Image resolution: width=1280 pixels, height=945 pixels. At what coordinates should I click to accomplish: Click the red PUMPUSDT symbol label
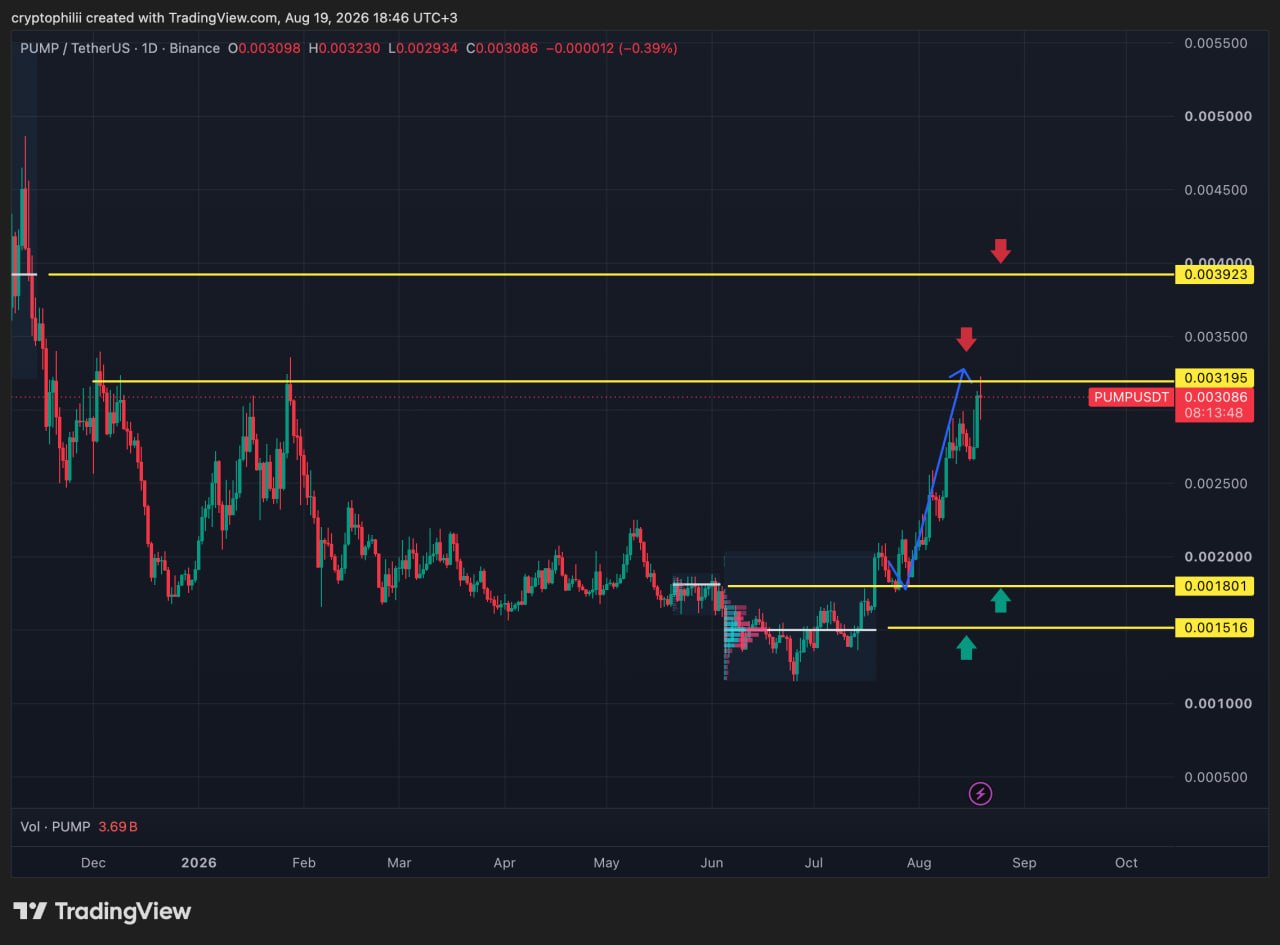pos(1131,397)
